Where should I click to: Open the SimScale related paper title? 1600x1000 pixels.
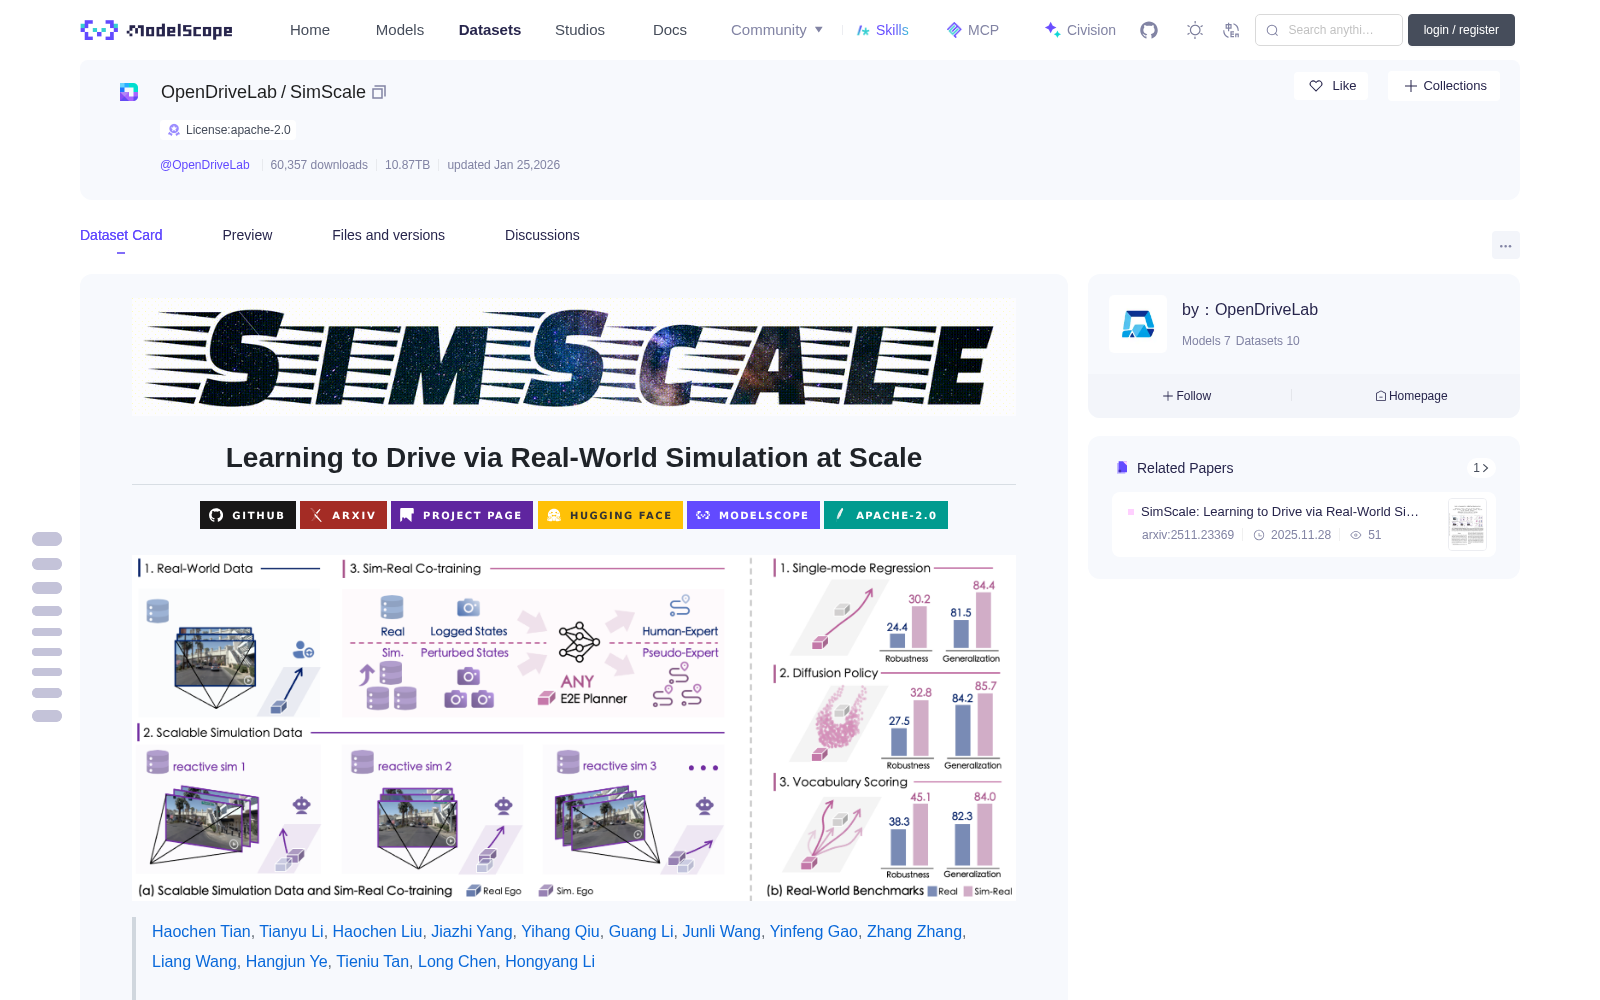(1279, 511)
